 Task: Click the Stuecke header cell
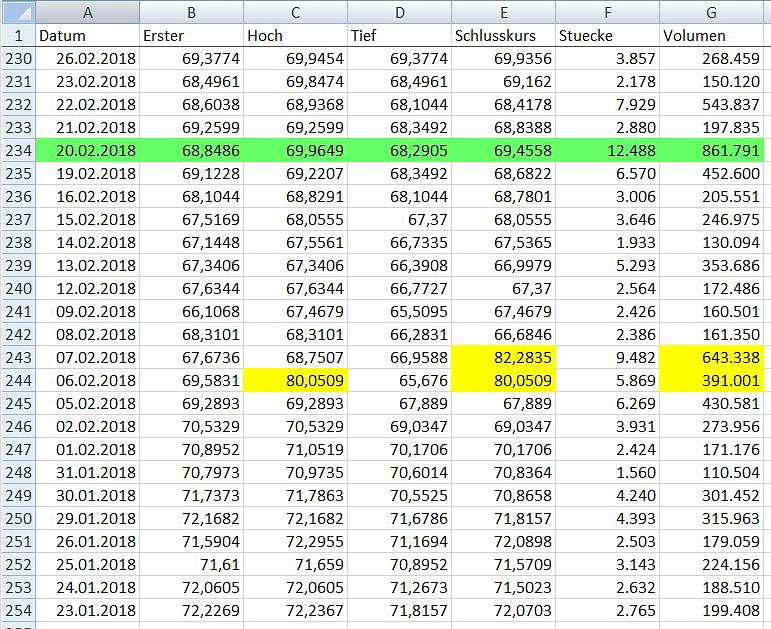click(608, 35)
